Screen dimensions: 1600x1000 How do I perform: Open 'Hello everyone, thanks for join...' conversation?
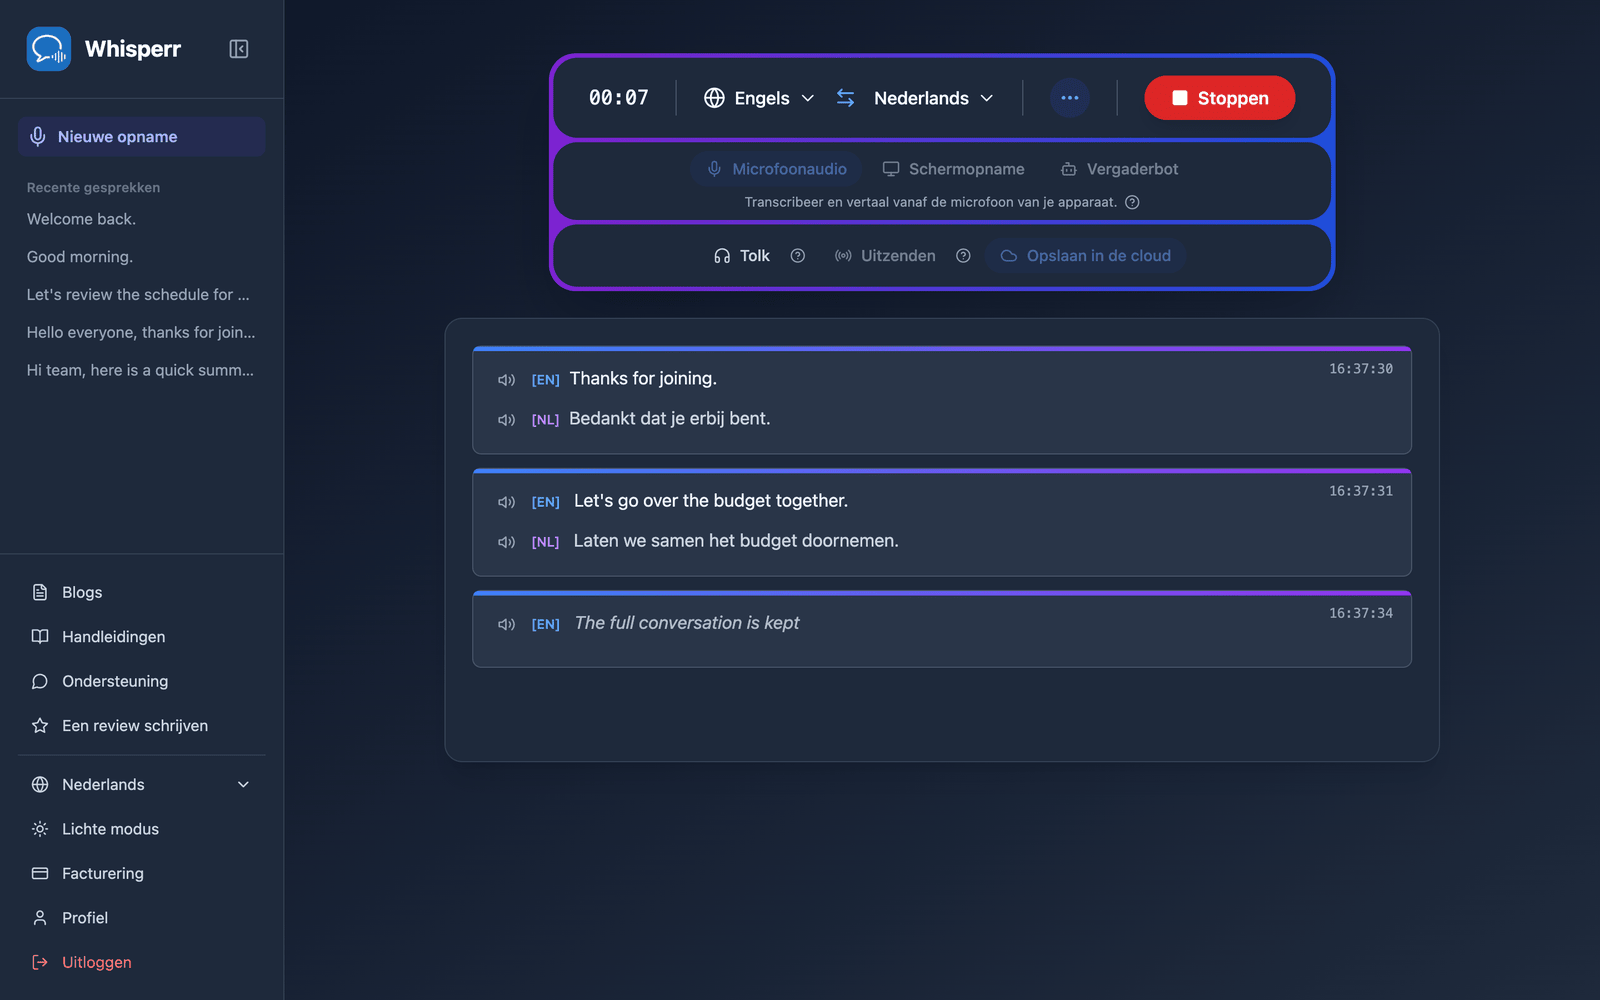(141, 333)
